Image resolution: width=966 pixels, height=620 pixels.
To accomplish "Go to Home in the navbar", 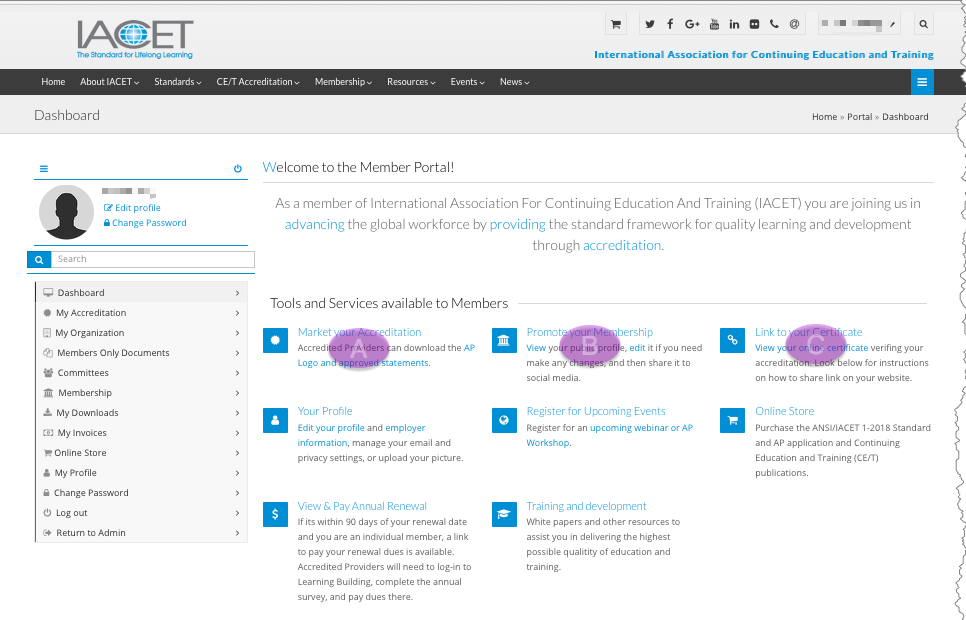I will [x=53, y=82].
